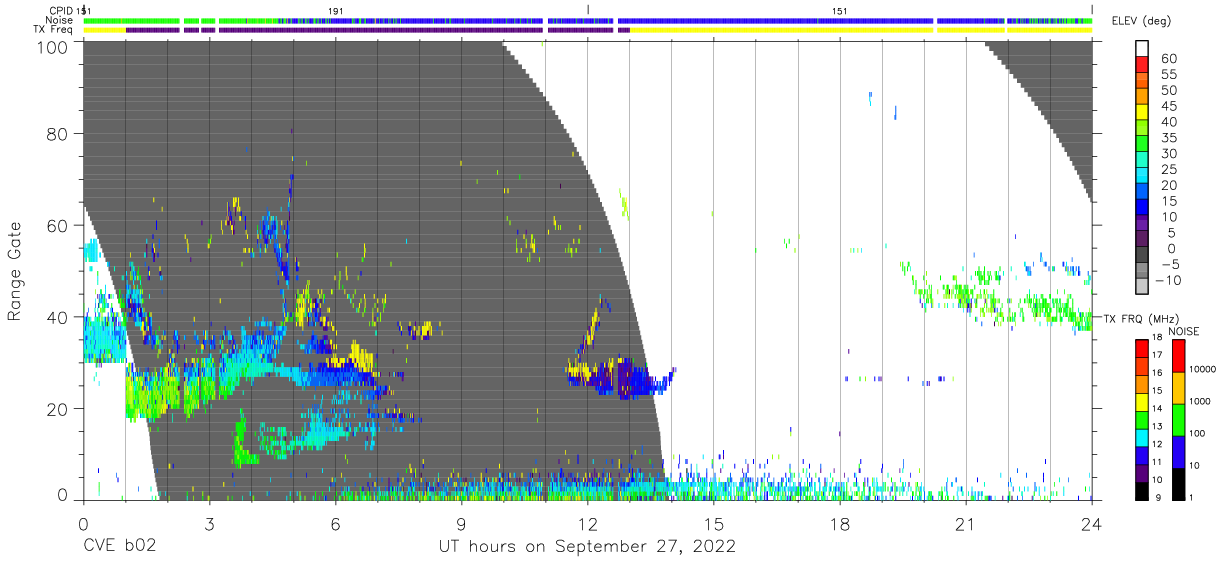Image resolution: width=1228 pixels, height=567 pixels.
Task: Click the 17 label on the TX FRQ bar
Action: [x=1157, y=355]
